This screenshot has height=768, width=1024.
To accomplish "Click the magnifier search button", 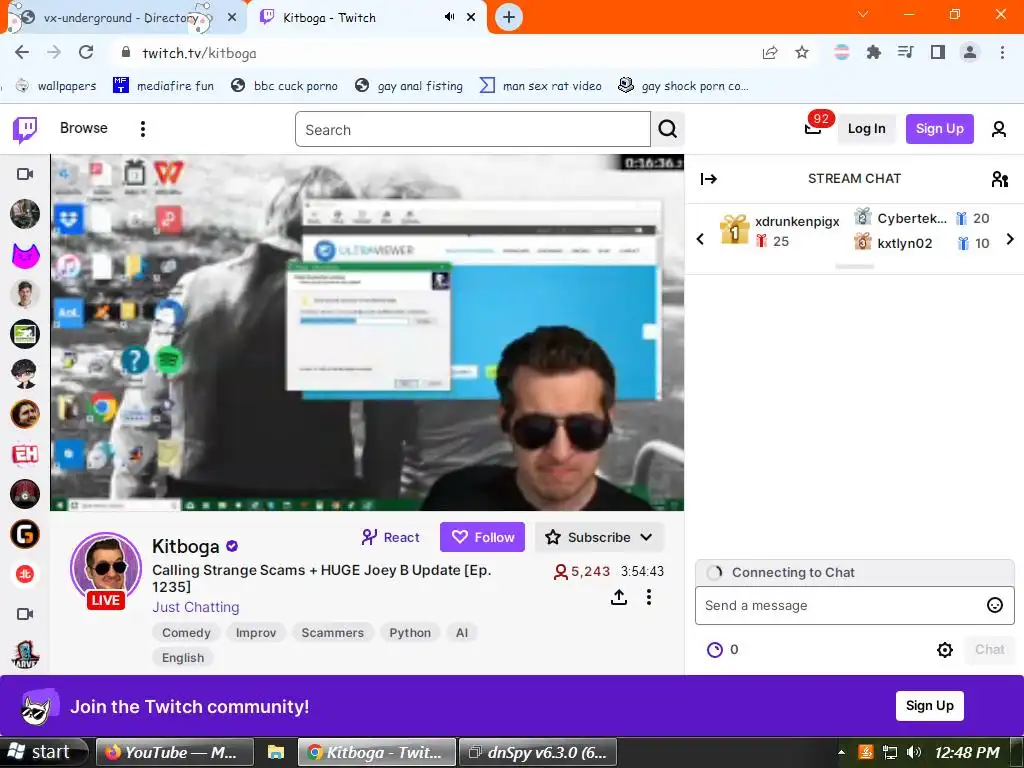I will tap(667, 129).
